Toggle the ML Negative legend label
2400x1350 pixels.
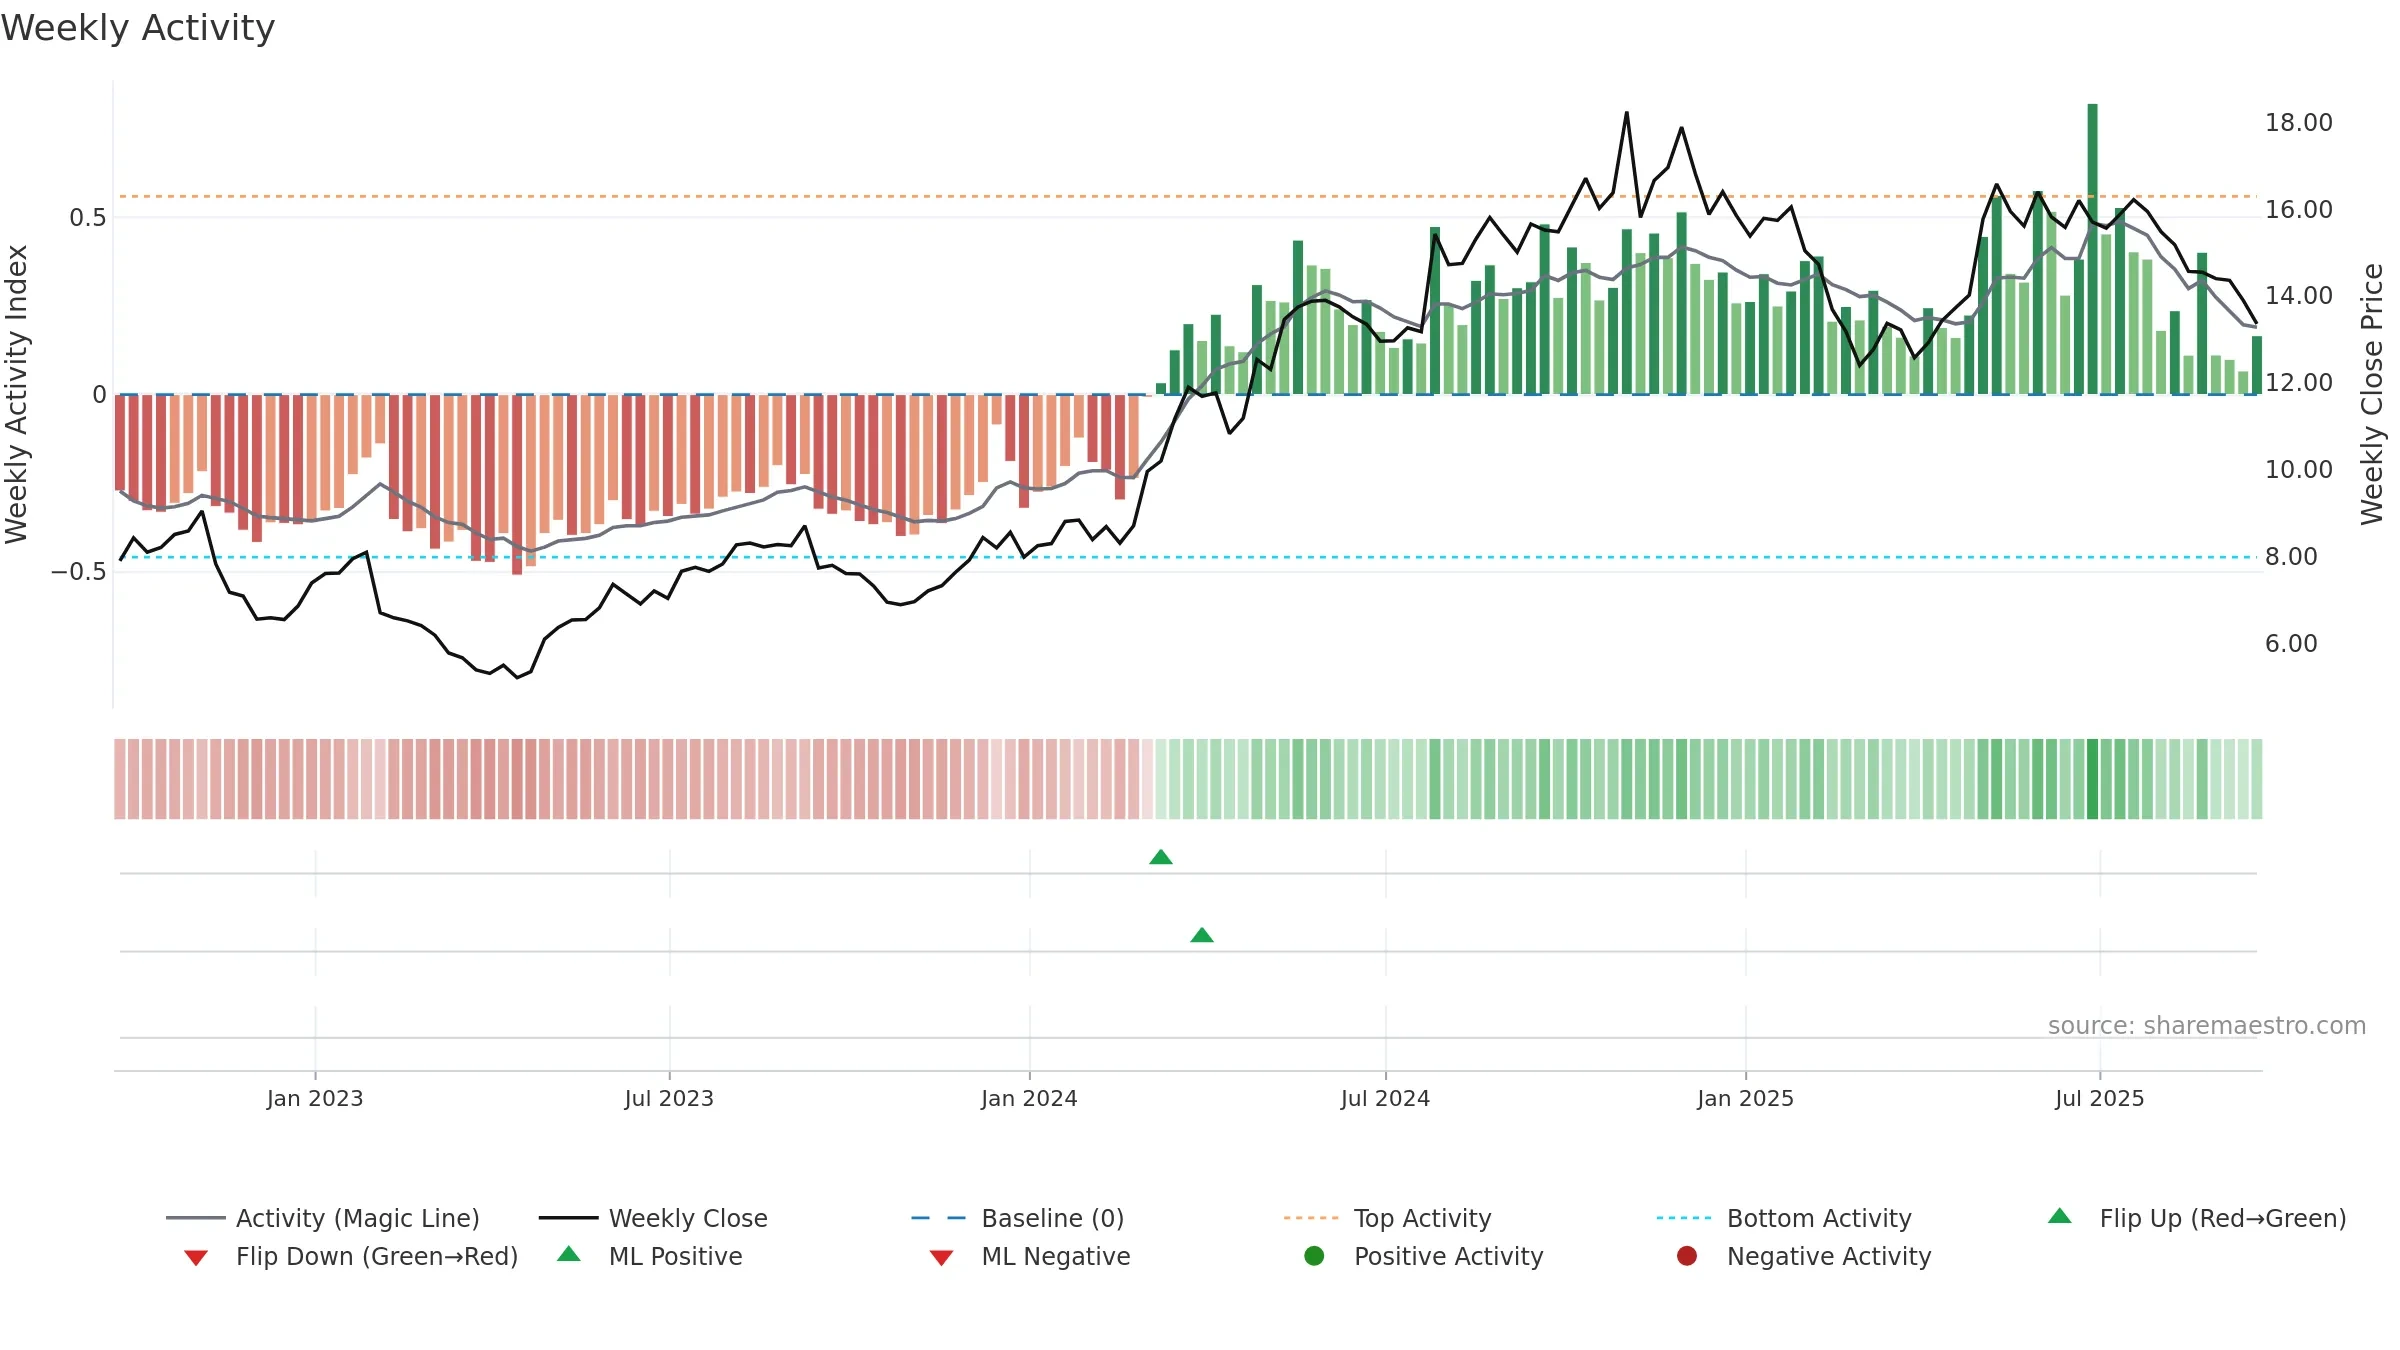(x=1056, y=1256)
